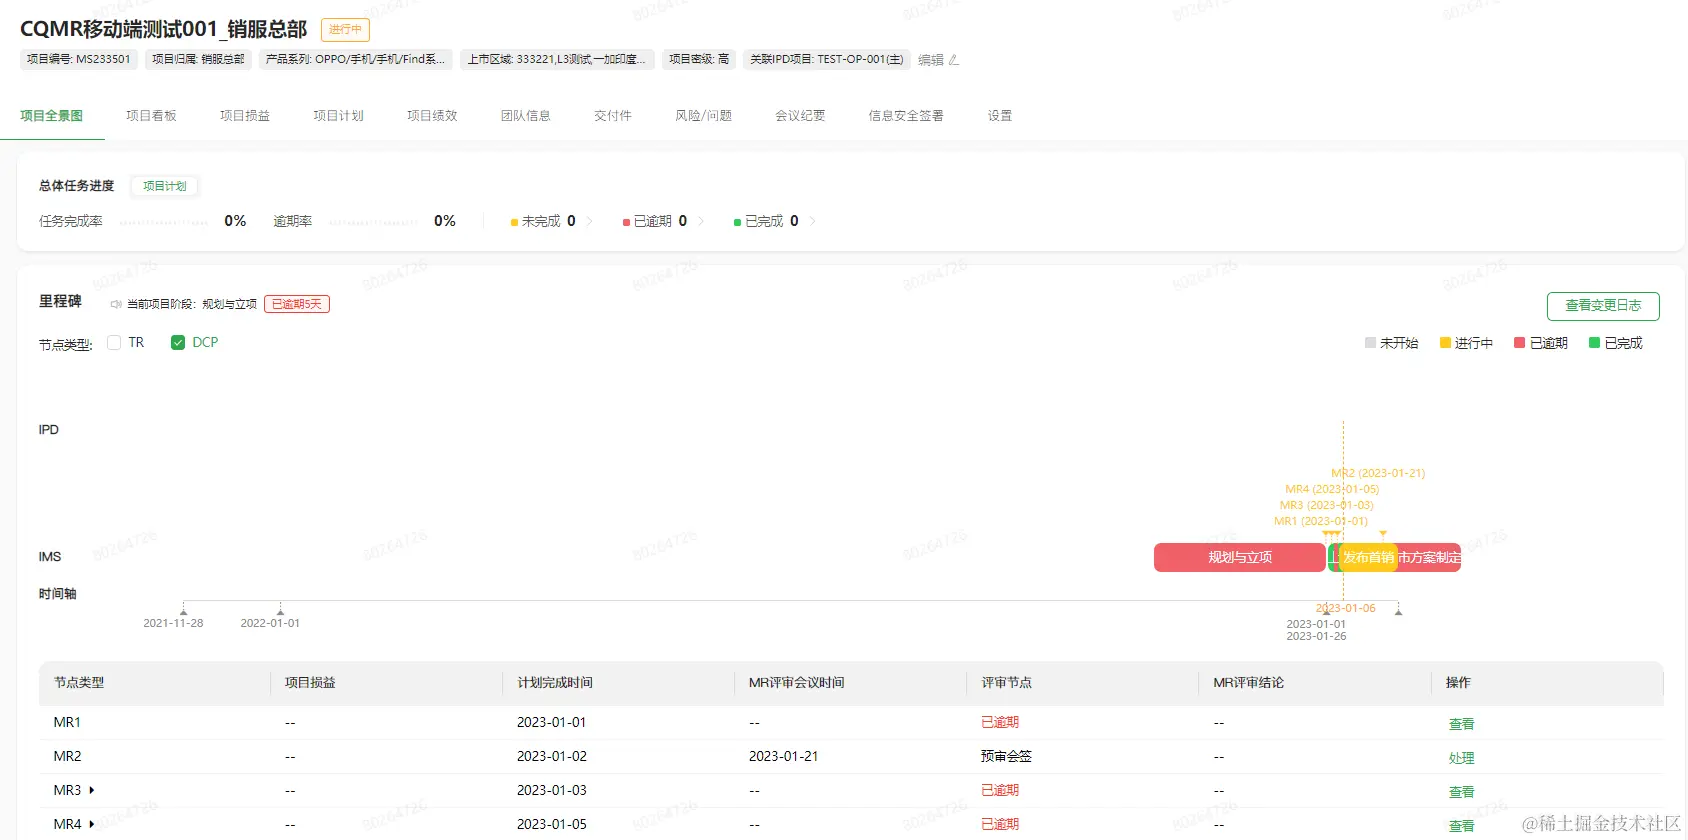Click the 节点类型 column header
Viewport: 1688px width, 840px height.
coord(79,683)
